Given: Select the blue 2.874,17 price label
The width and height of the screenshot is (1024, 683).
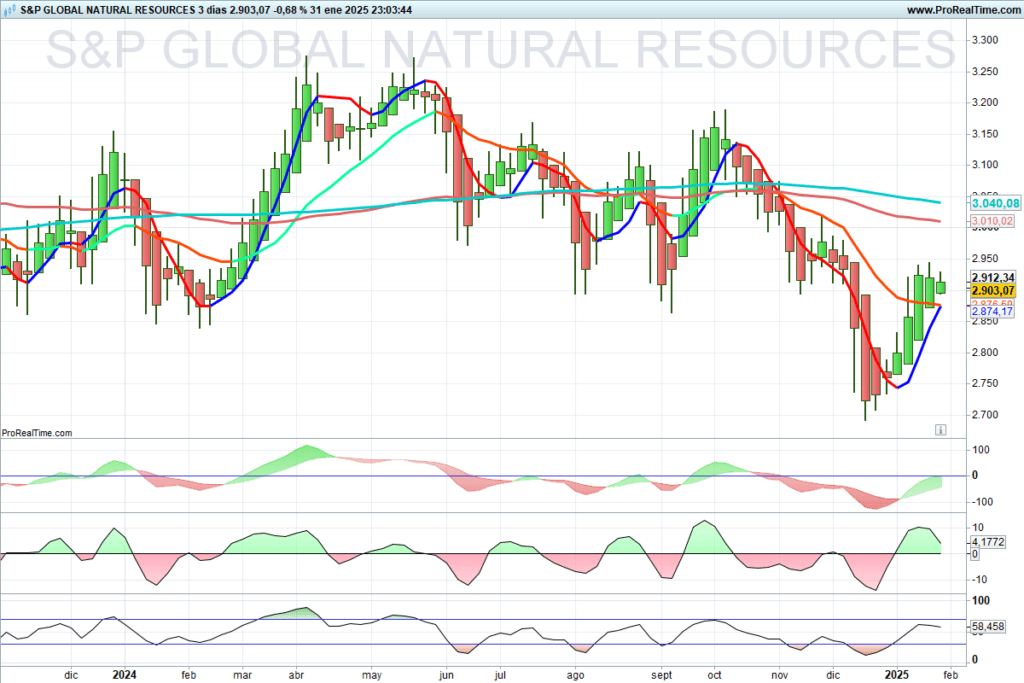Looking at the screenshot, I should coord(992,312).
